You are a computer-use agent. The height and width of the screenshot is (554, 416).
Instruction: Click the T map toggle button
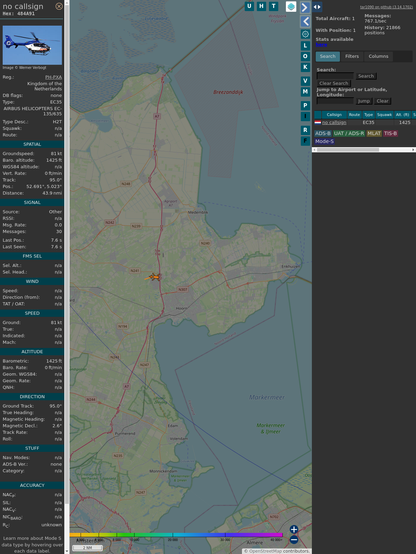[273, 6]
